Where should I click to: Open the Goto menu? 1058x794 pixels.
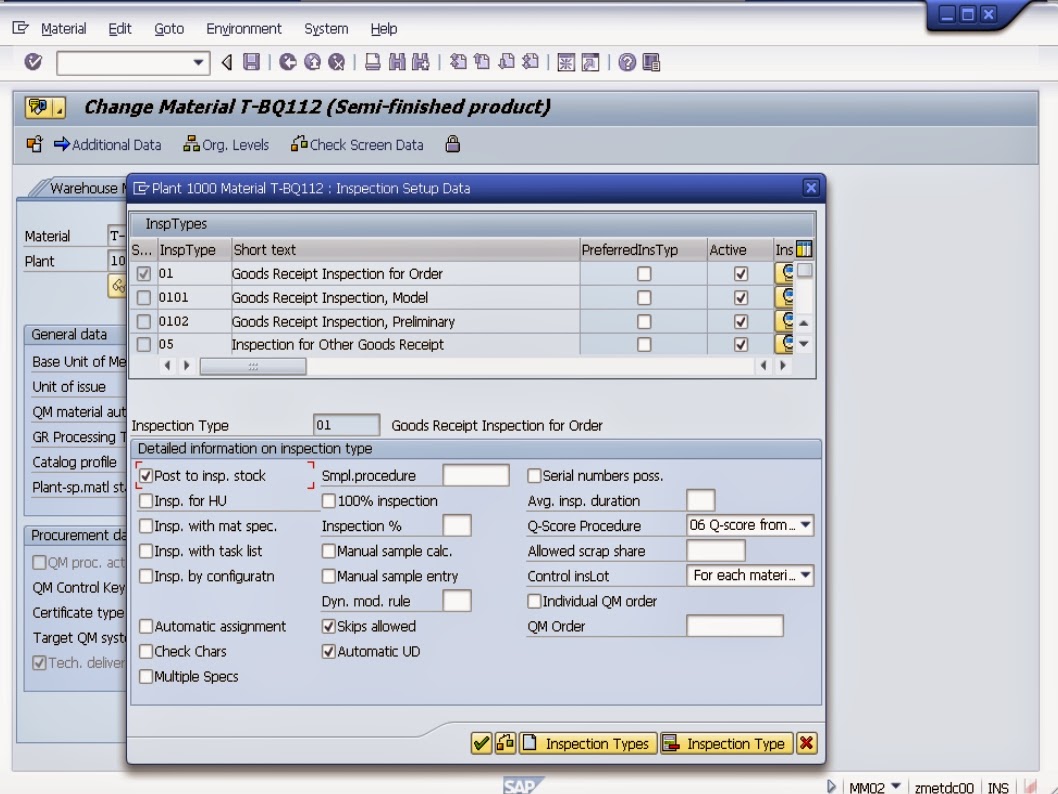(x=168, y=29)
